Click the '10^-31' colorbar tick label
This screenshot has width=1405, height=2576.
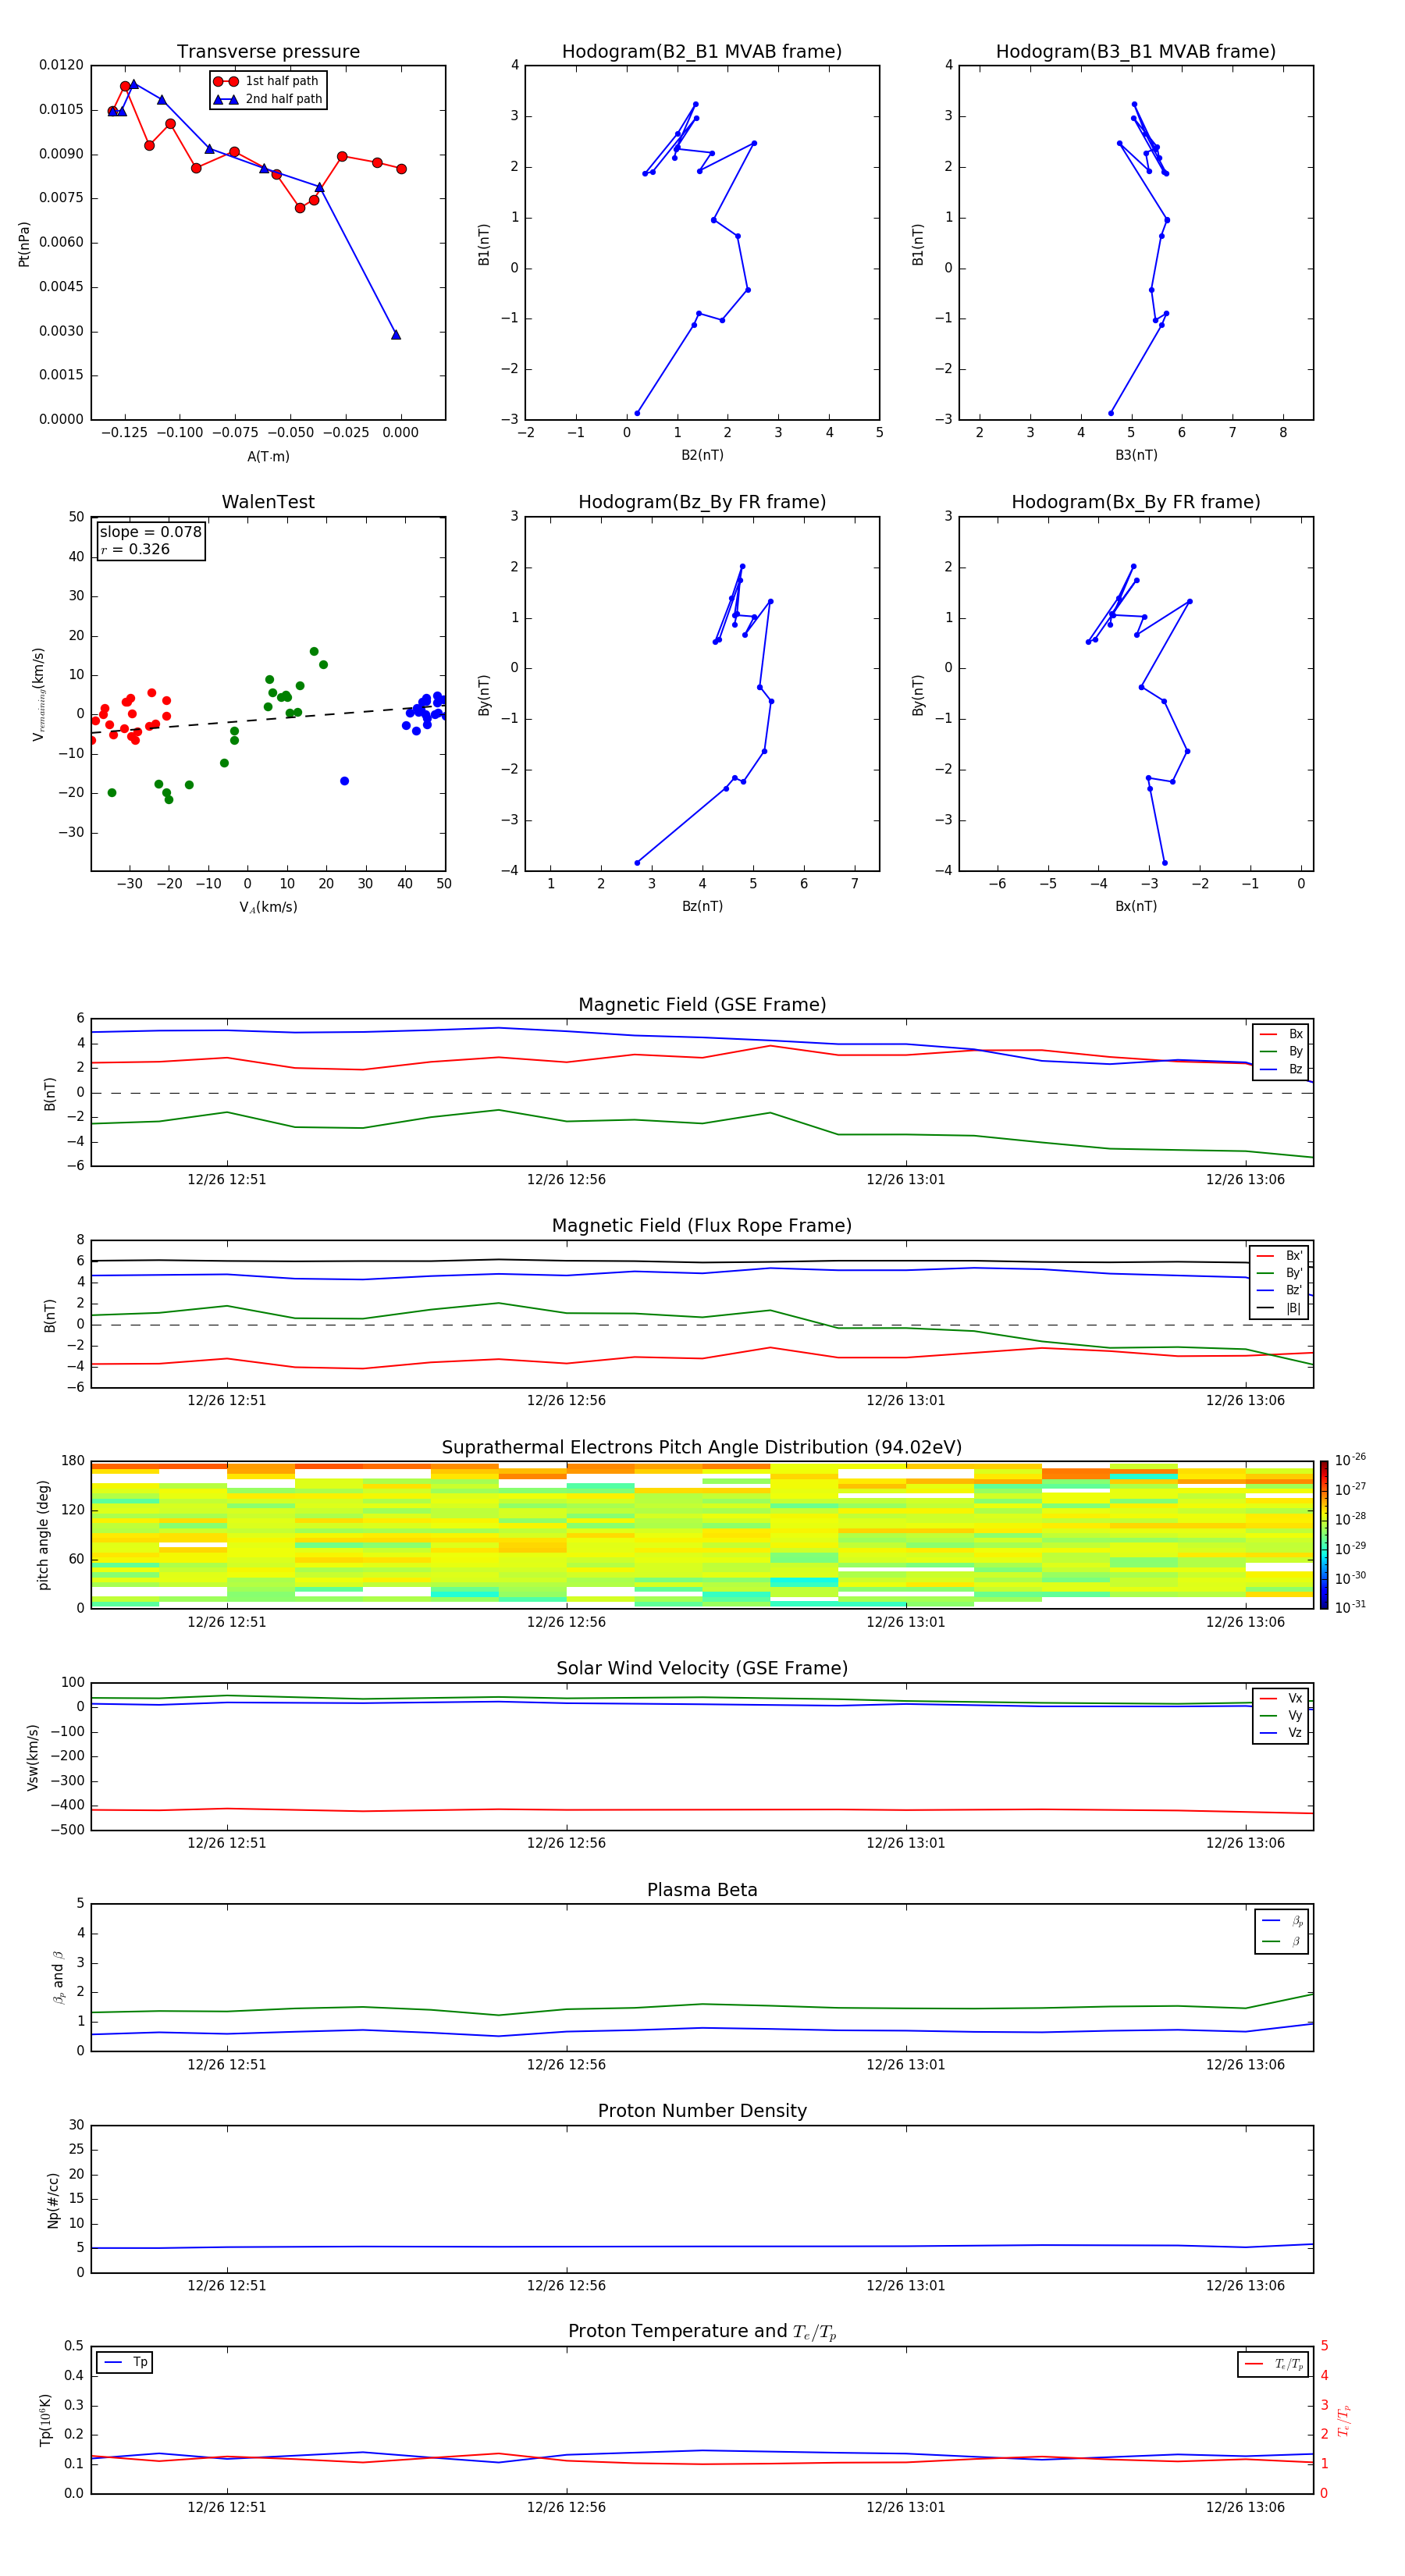tap(1350, 1607)
